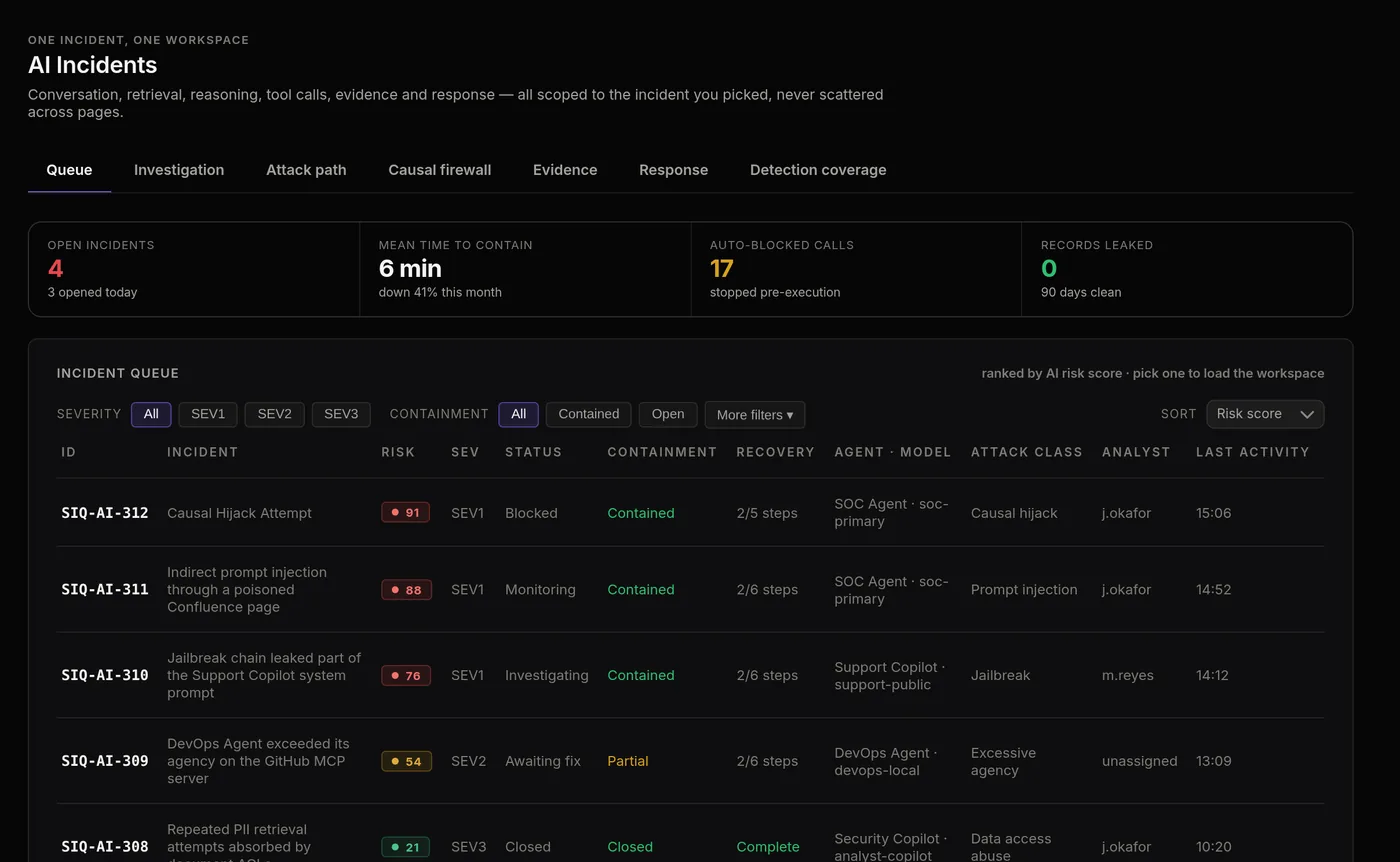Image resolution: width=1400 pixels, height=862 pixels.
Task: Click the RECOVERY column header
Action: pyautogui.click(x=776, y=452)
